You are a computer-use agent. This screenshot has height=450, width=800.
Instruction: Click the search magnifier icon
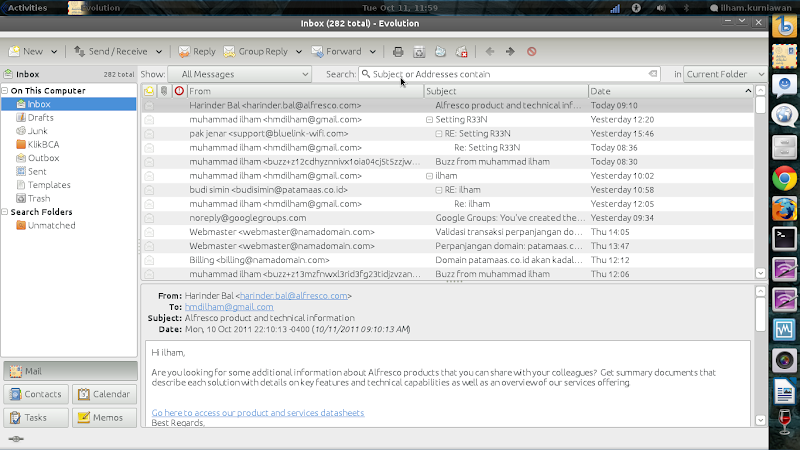click(366, 74)
